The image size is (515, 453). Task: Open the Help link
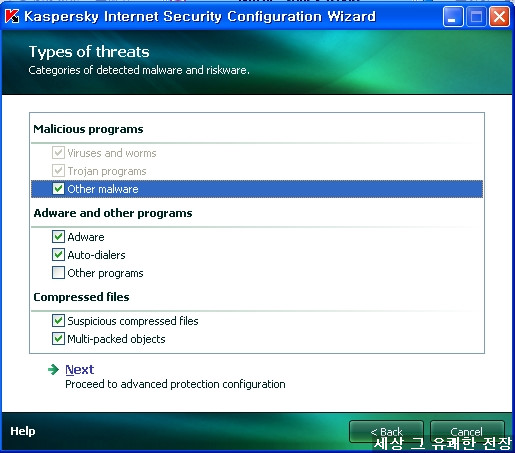tap(23, 431)
